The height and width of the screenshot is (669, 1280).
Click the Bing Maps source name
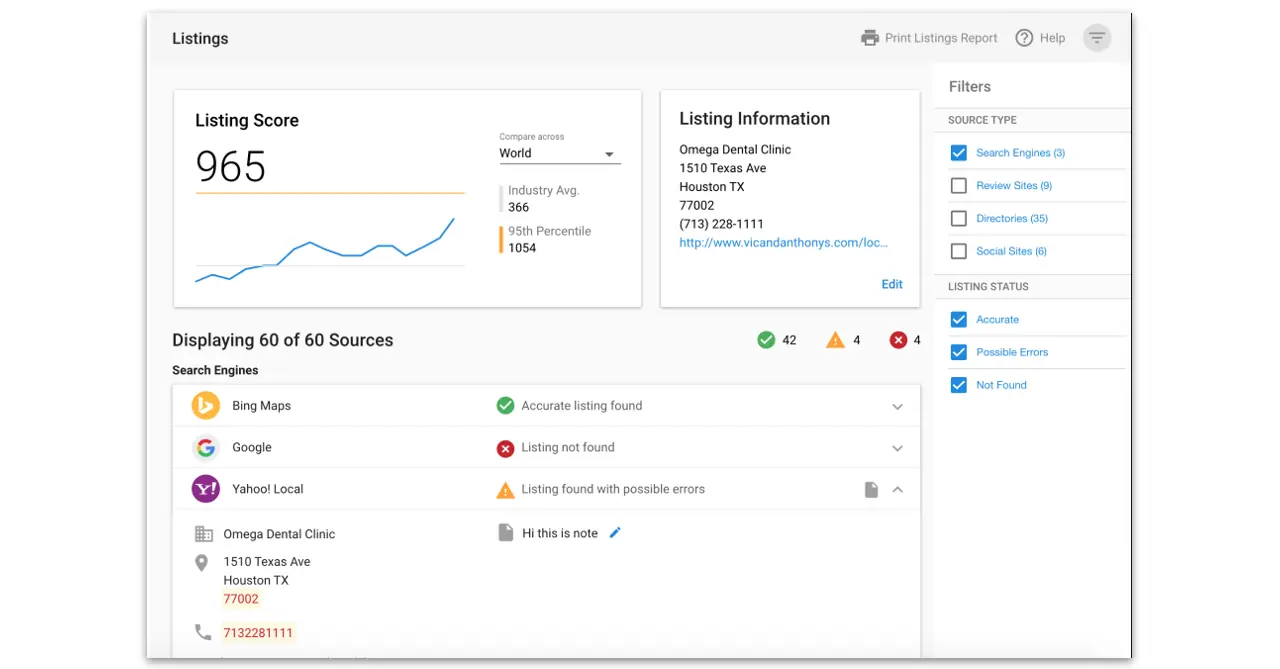(261, 406)
